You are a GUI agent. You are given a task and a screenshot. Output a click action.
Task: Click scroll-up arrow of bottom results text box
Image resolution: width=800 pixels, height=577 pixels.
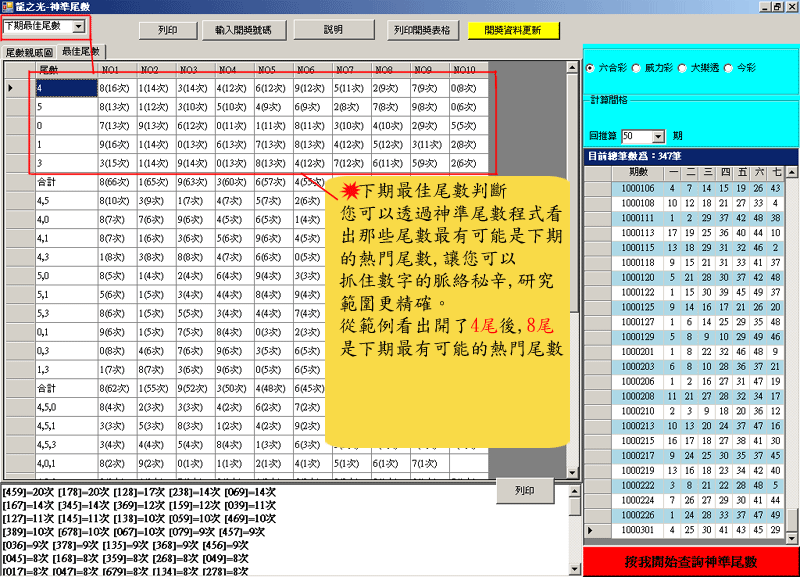[x=574, y=492]
